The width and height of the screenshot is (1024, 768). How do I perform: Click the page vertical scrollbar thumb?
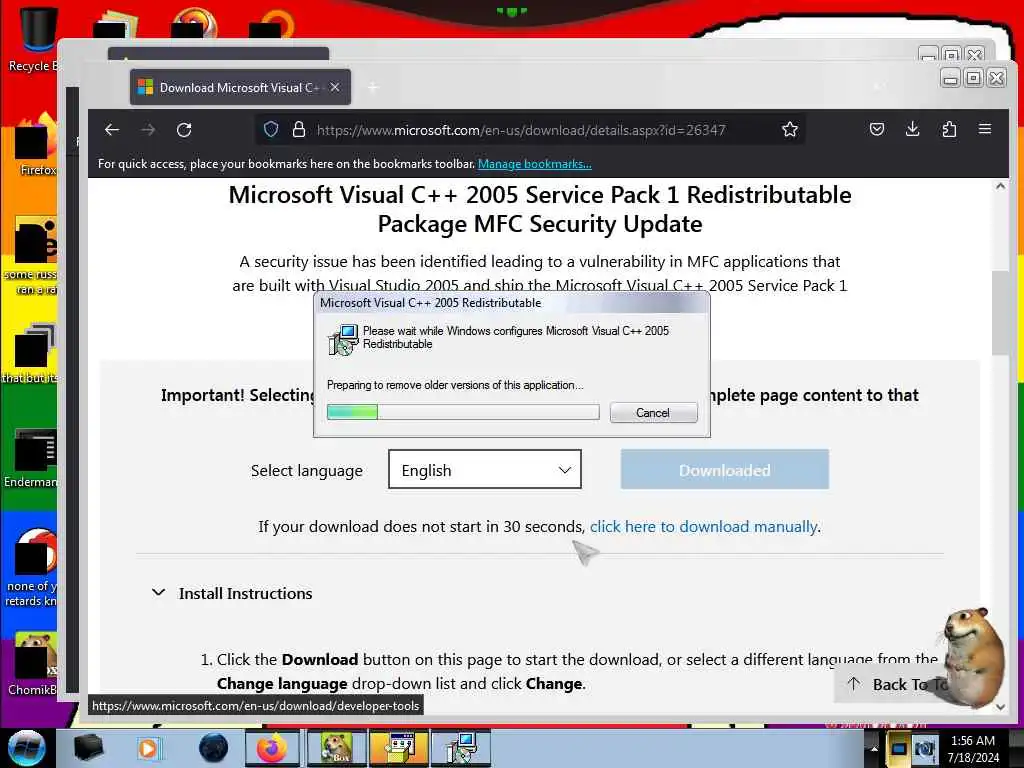[x=1000, y=312]
